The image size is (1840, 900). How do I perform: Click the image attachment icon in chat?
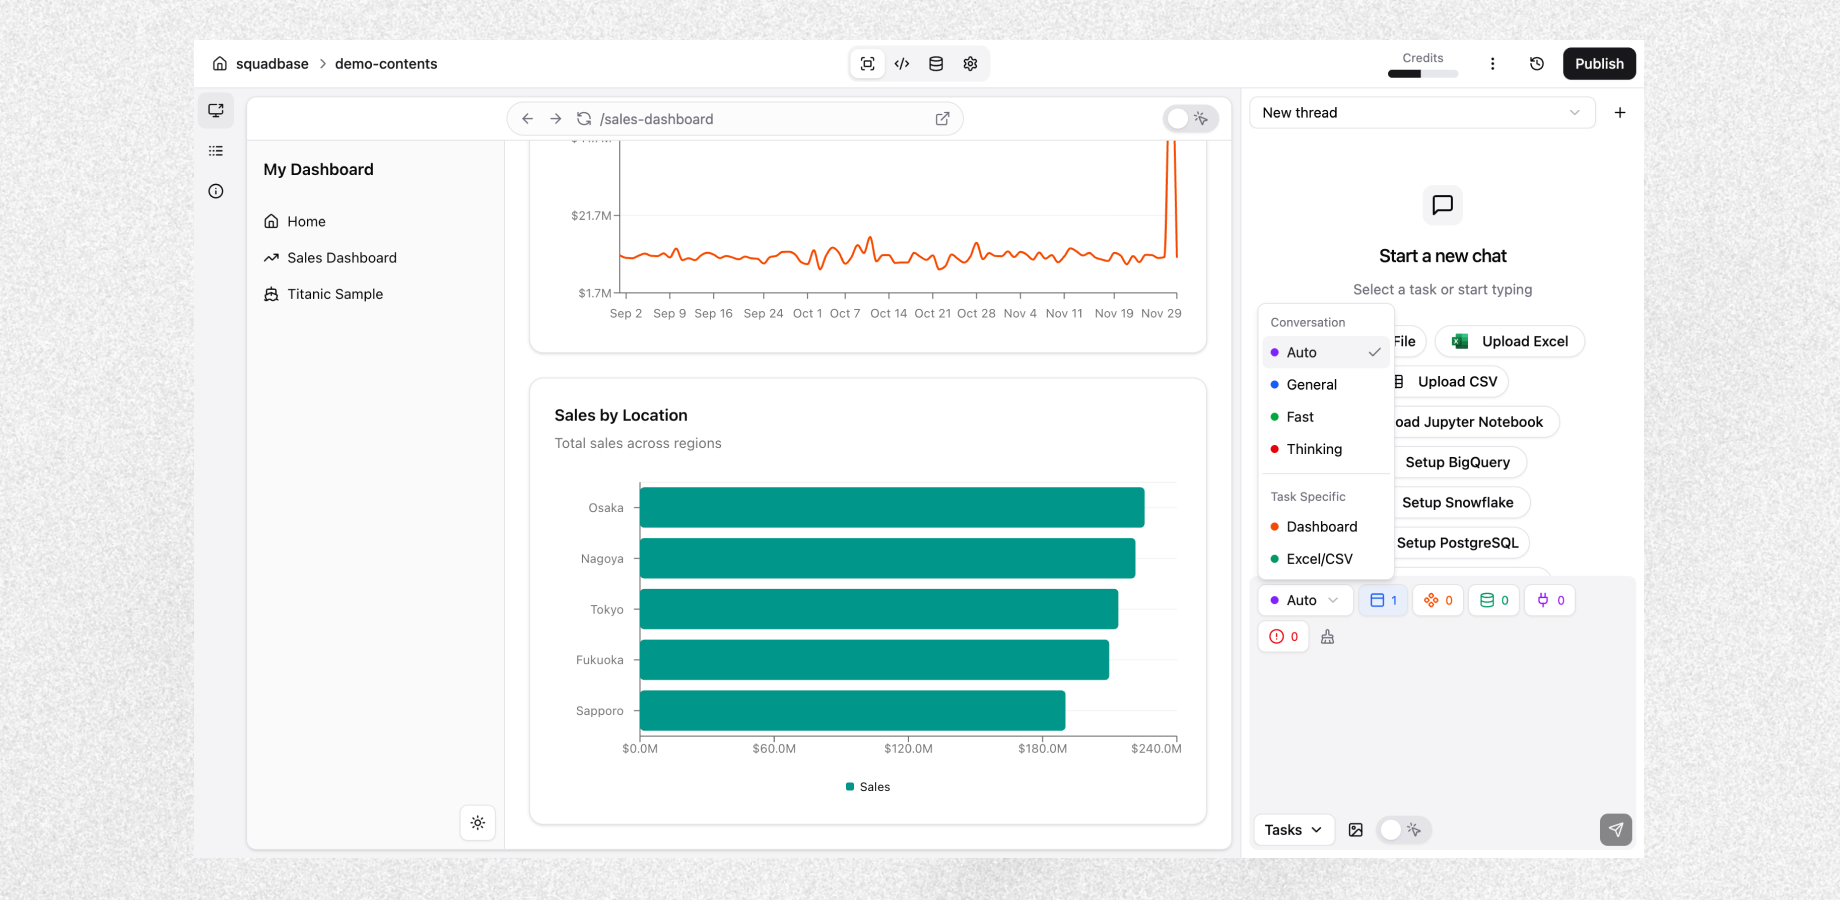(1356, 830)
